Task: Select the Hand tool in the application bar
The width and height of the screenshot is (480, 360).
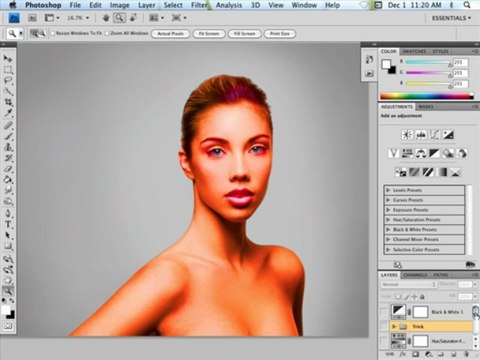Action: coord(106,18)
